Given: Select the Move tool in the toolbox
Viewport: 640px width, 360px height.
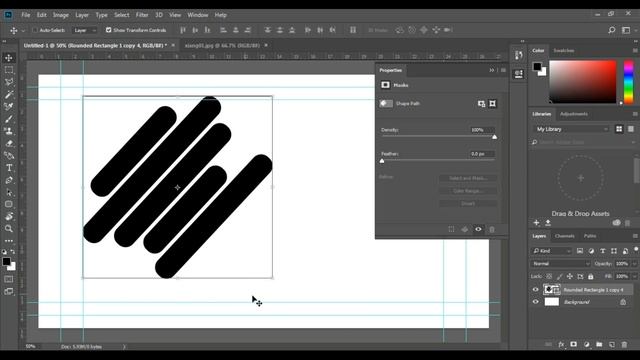Looking at the screenshot, I should coord(9,58).
